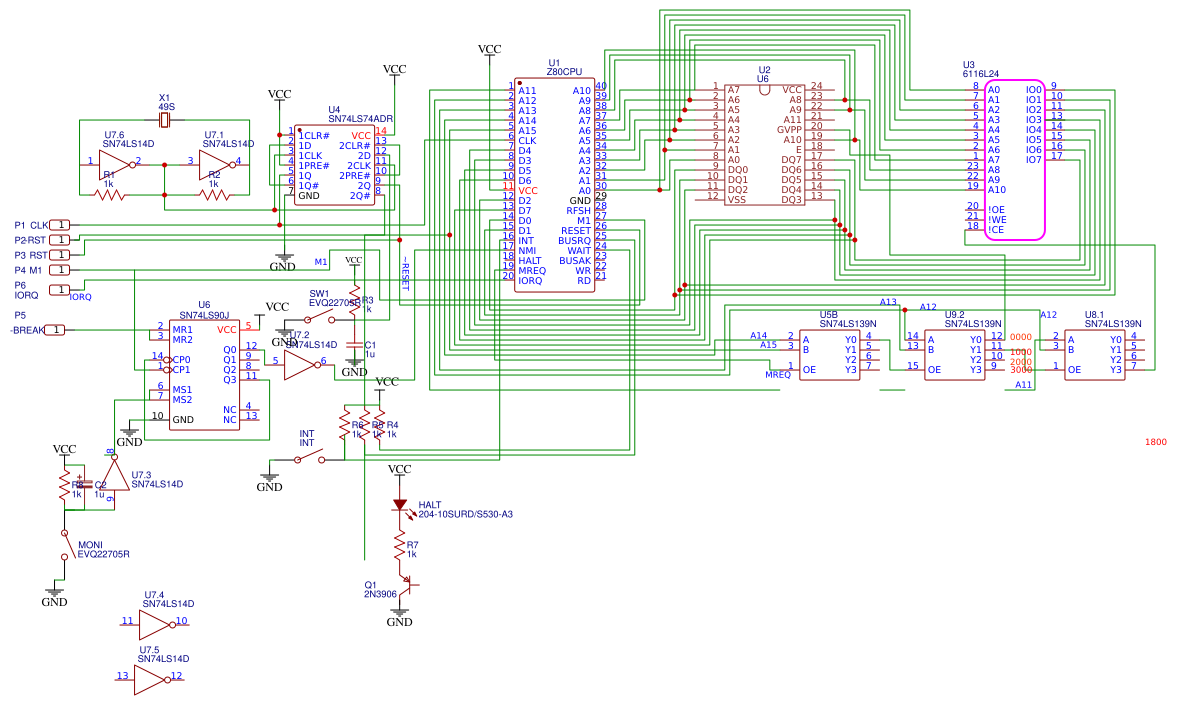Click the HALT LED symbol
Screen dimensions: 1177x705
[x=399, y=502]
